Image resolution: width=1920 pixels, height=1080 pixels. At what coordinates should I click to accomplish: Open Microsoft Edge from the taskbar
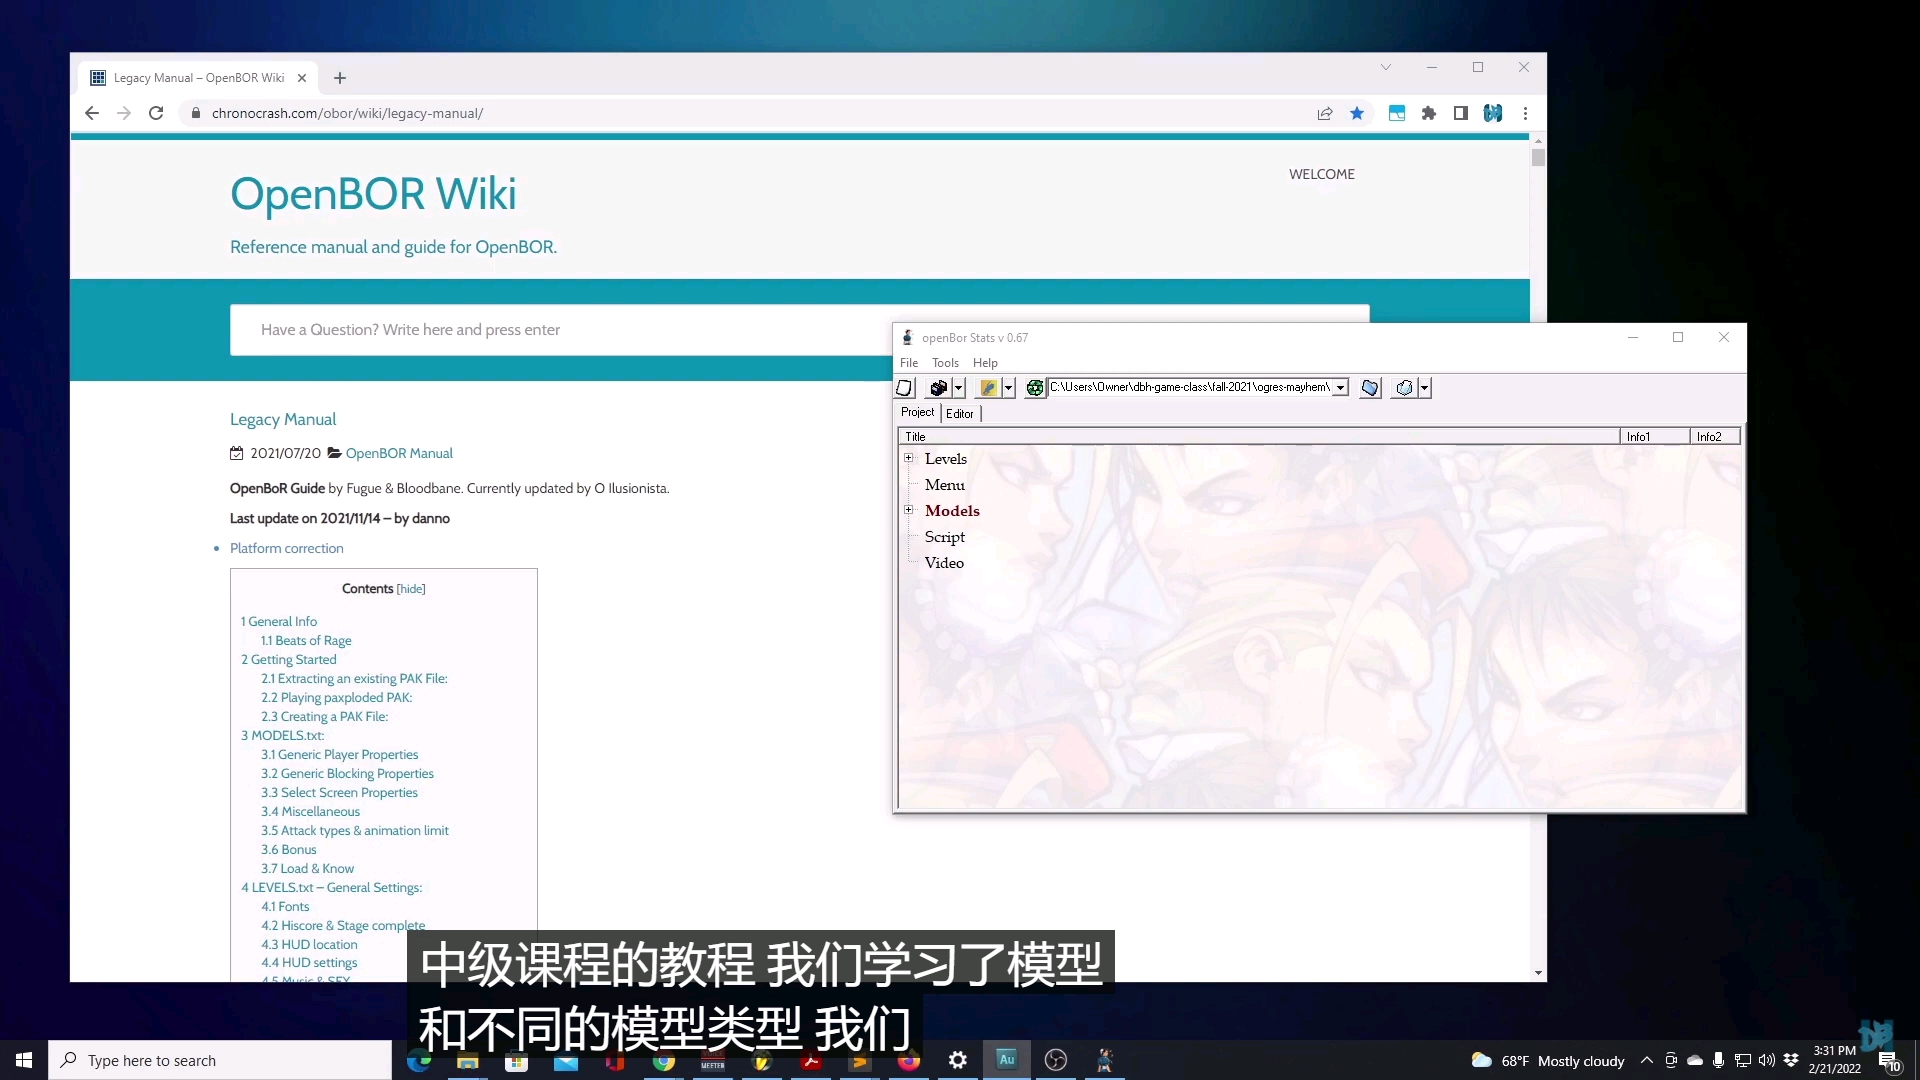[x=418, y=1060]
